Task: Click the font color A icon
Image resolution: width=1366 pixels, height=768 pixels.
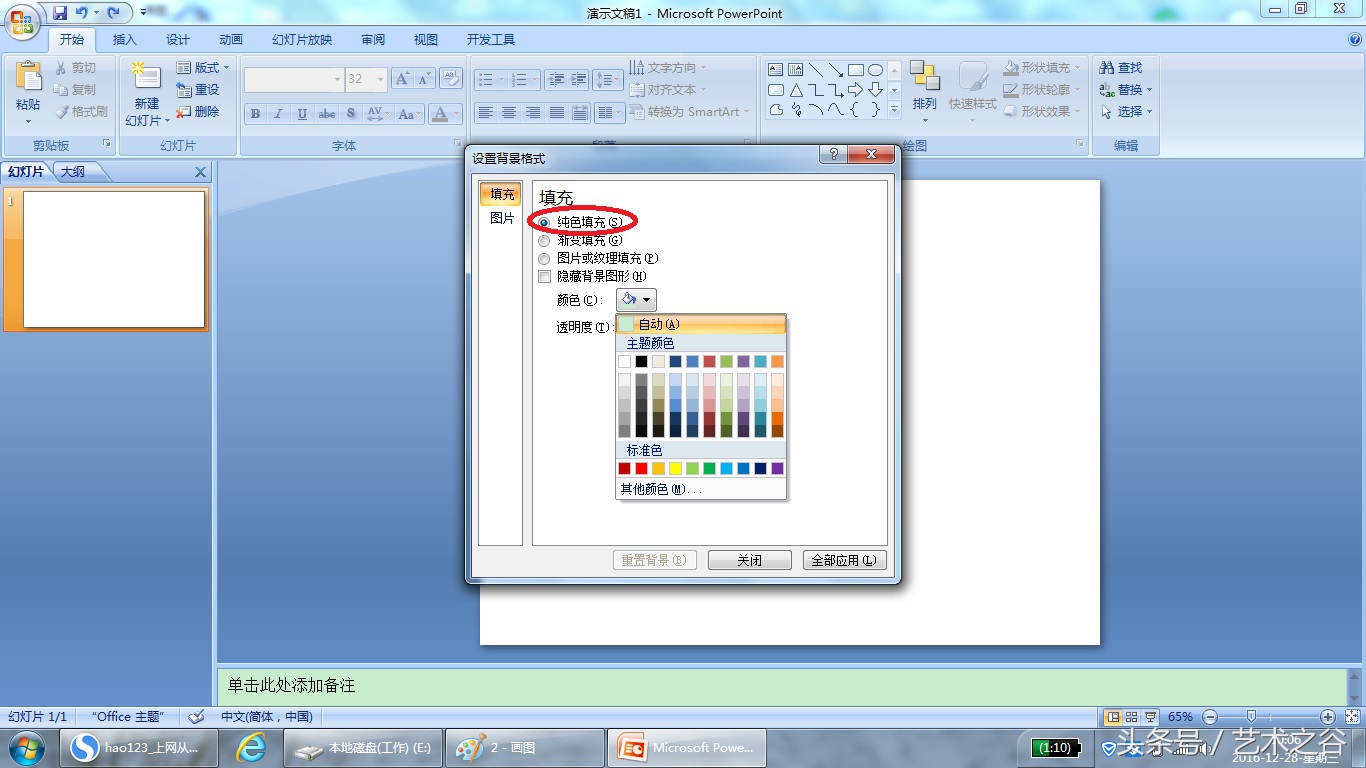Action: [x=439, y=114]
